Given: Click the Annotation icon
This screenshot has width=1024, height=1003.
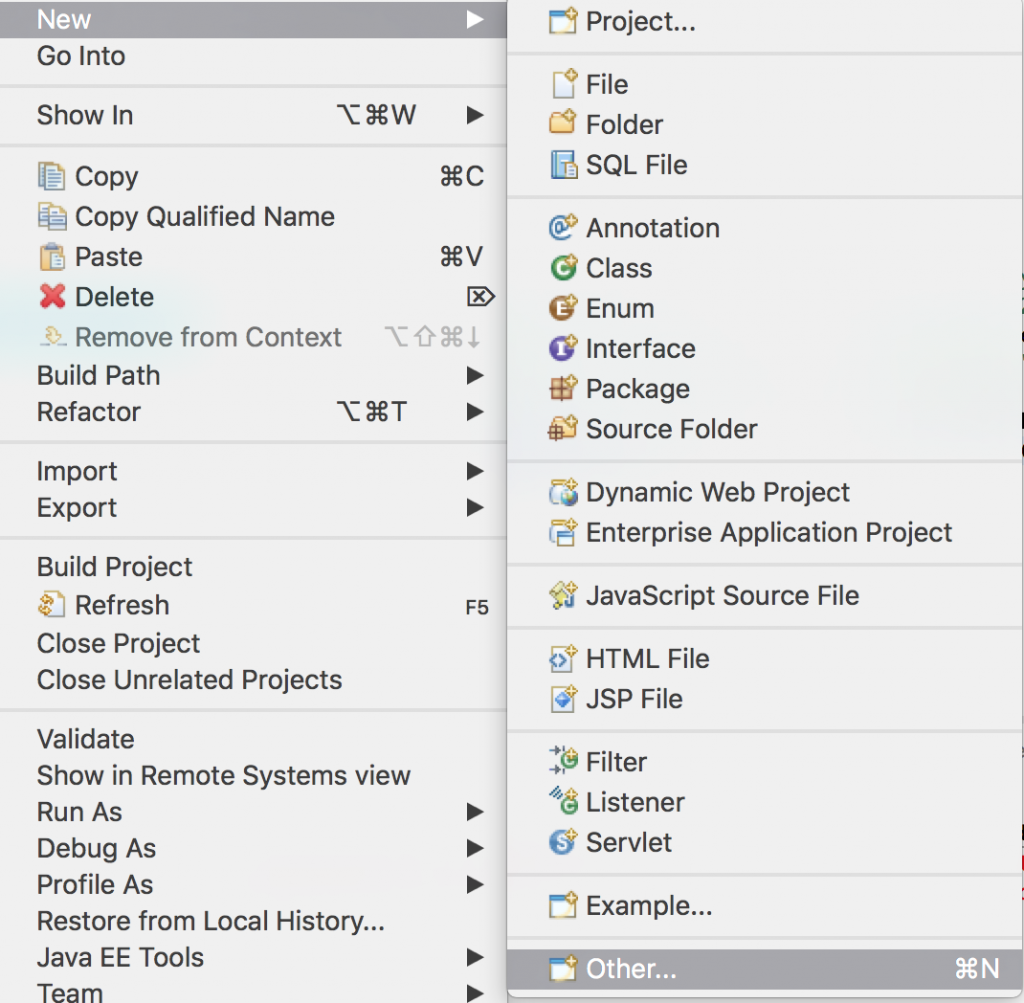Looking at the screenshot, I should pyautogui.click(x=562, y=228).
